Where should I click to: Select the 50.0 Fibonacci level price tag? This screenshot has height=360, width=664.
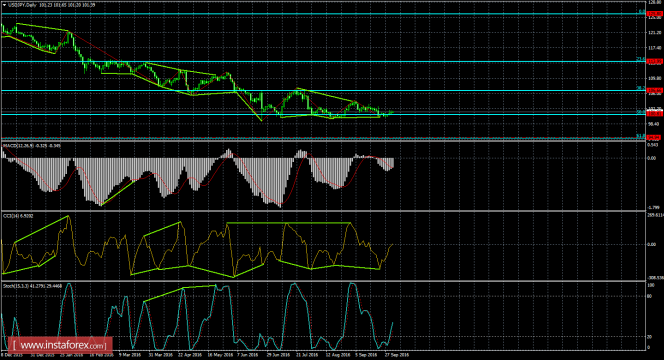tap(655, 114)
